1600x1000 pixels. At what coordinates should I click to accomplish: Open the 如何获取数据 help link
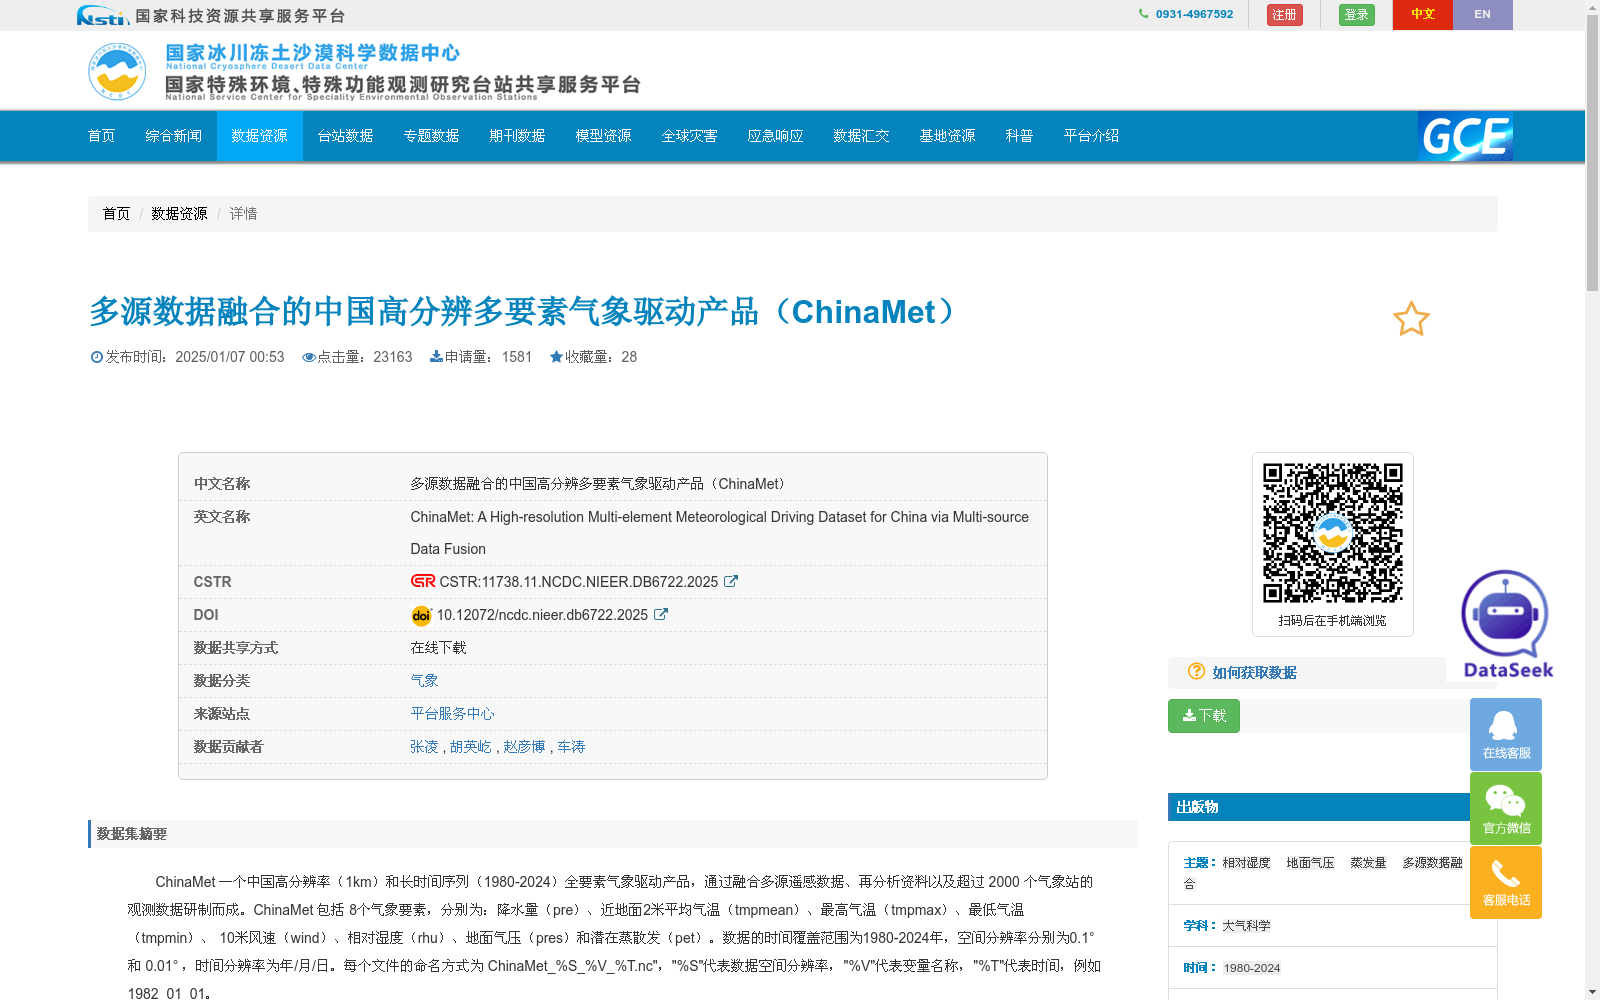(x=1254, y=672)
